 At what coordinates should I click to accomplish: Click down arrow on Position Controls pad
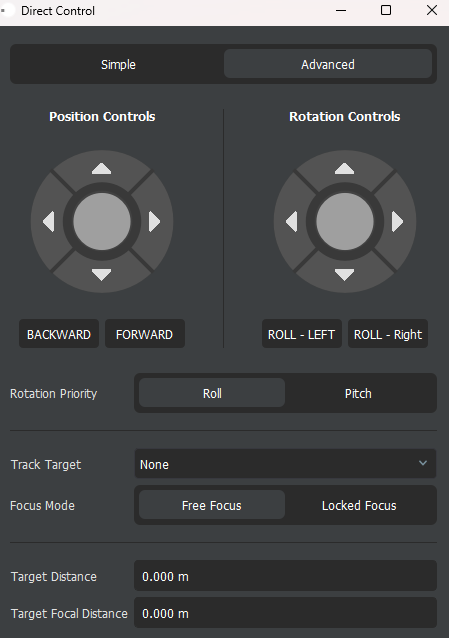tap(101, 275)
